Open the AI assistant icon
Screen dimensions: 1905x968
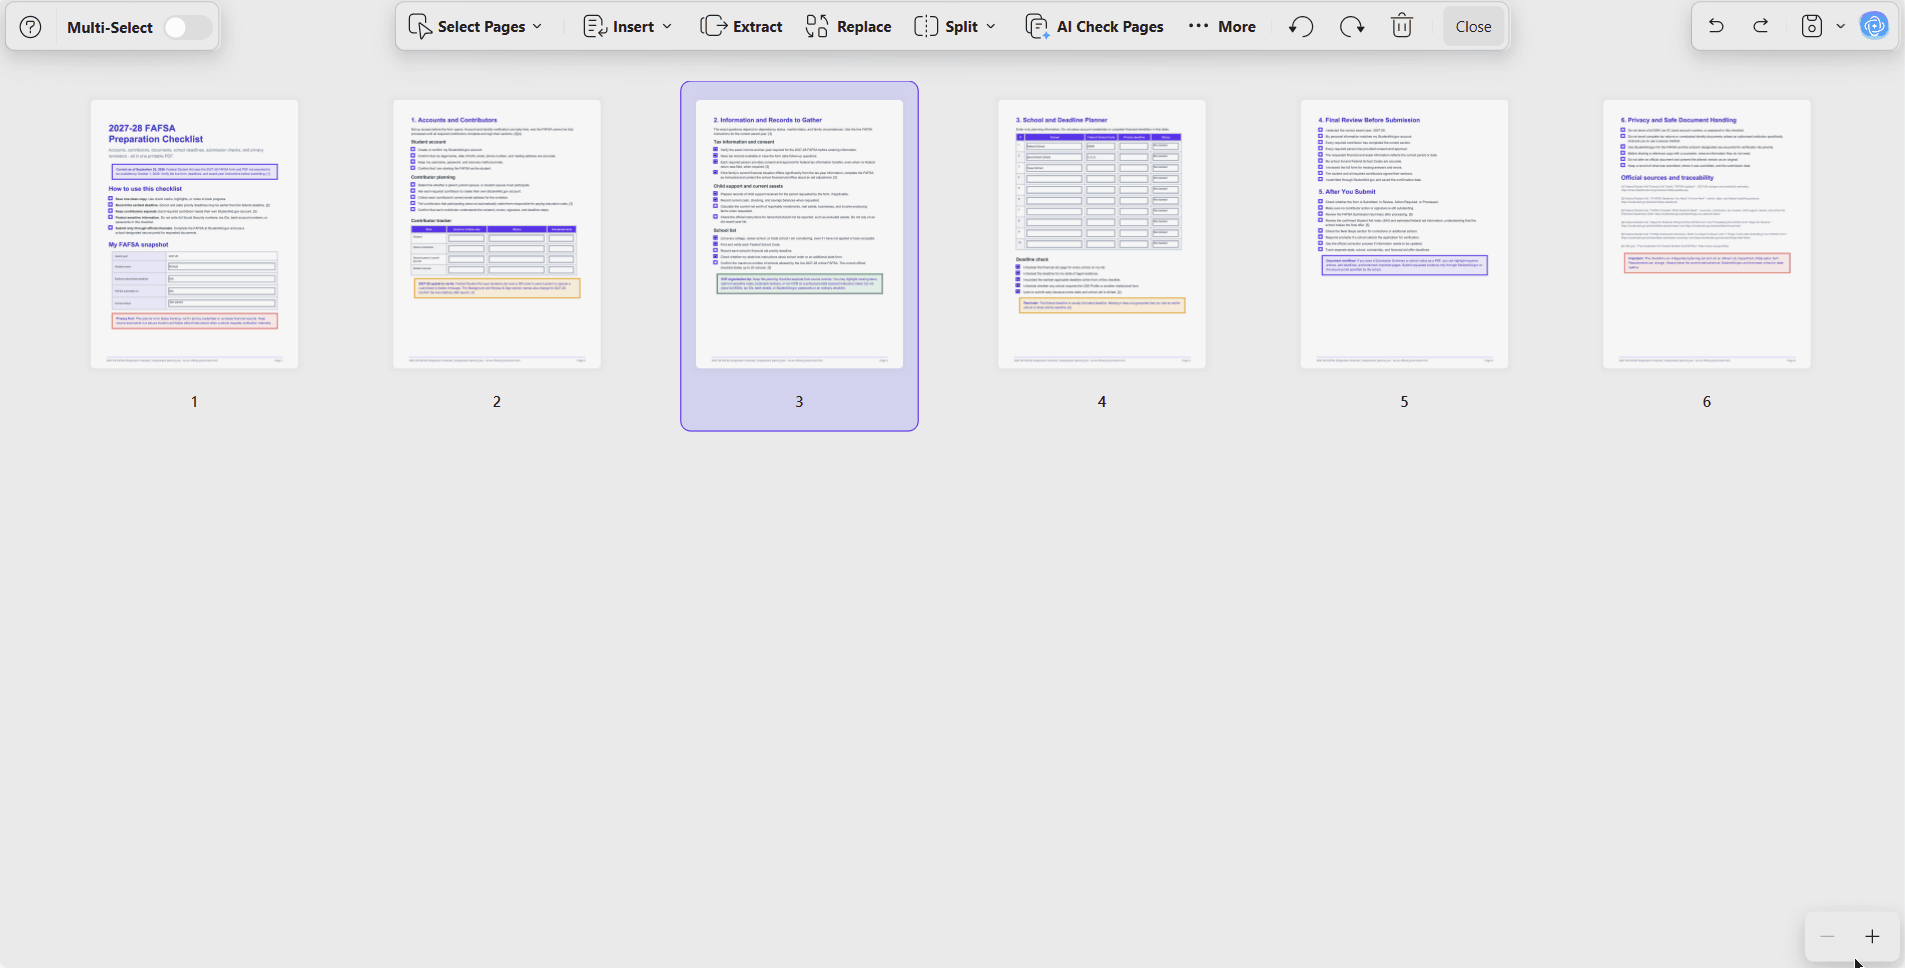(1874, 26)
